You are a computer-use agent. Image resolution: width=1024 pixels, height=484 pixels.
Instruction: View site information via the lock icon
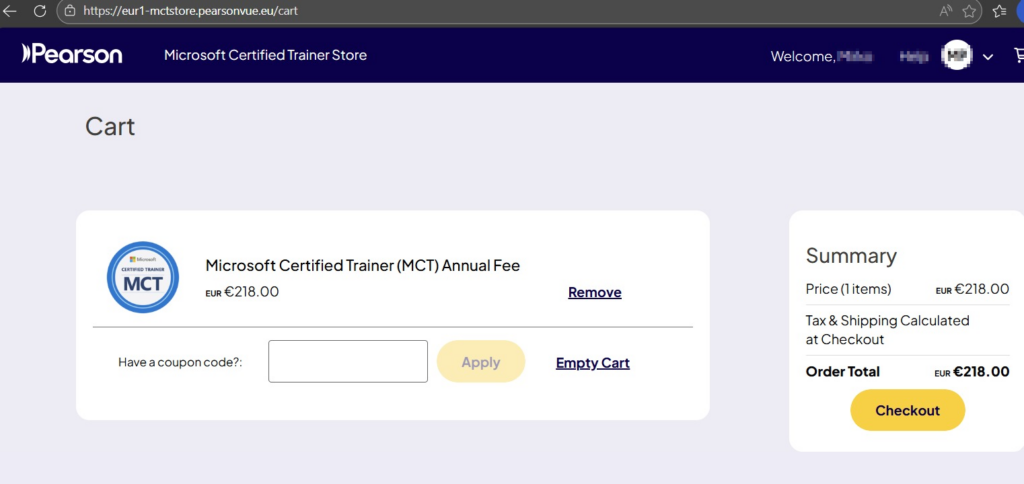coord(69,11)
